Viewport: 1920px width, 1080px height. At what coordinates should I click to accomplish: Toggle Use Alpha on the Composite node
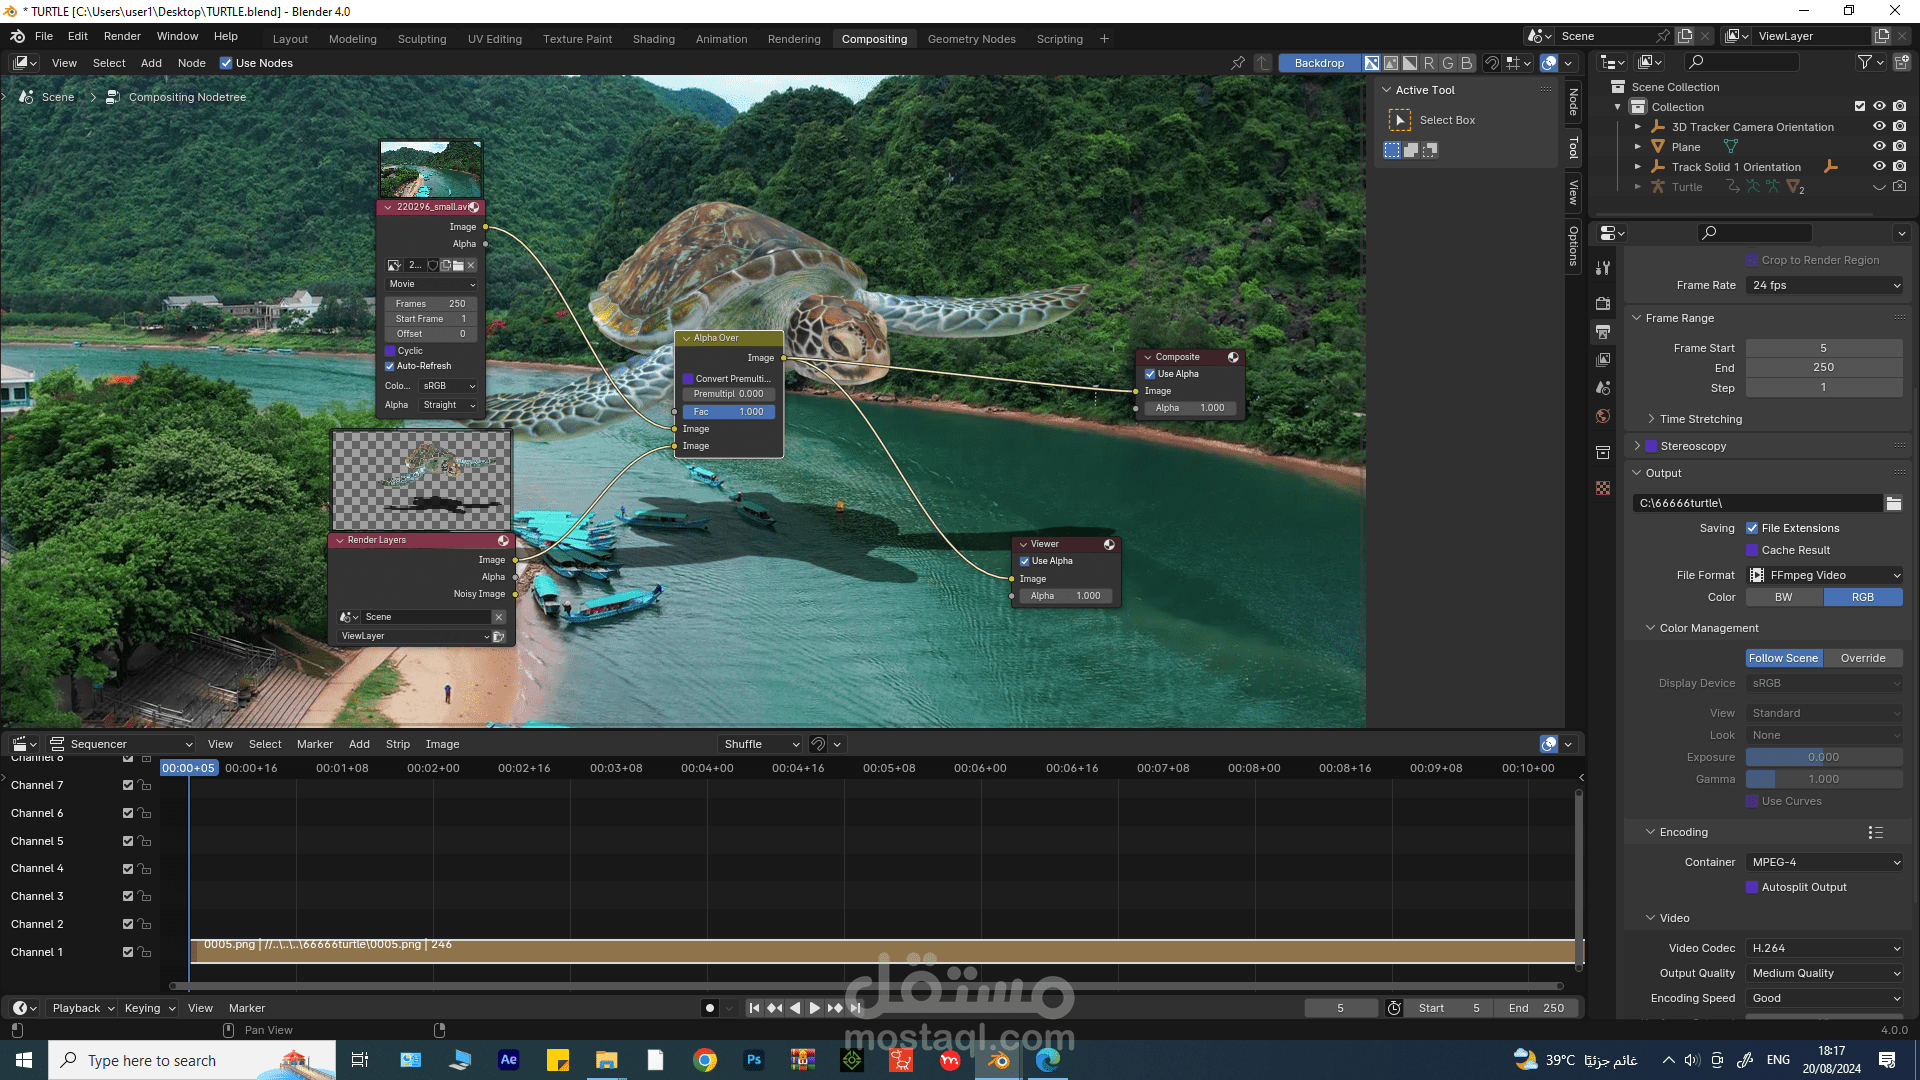click(1150, 374)
